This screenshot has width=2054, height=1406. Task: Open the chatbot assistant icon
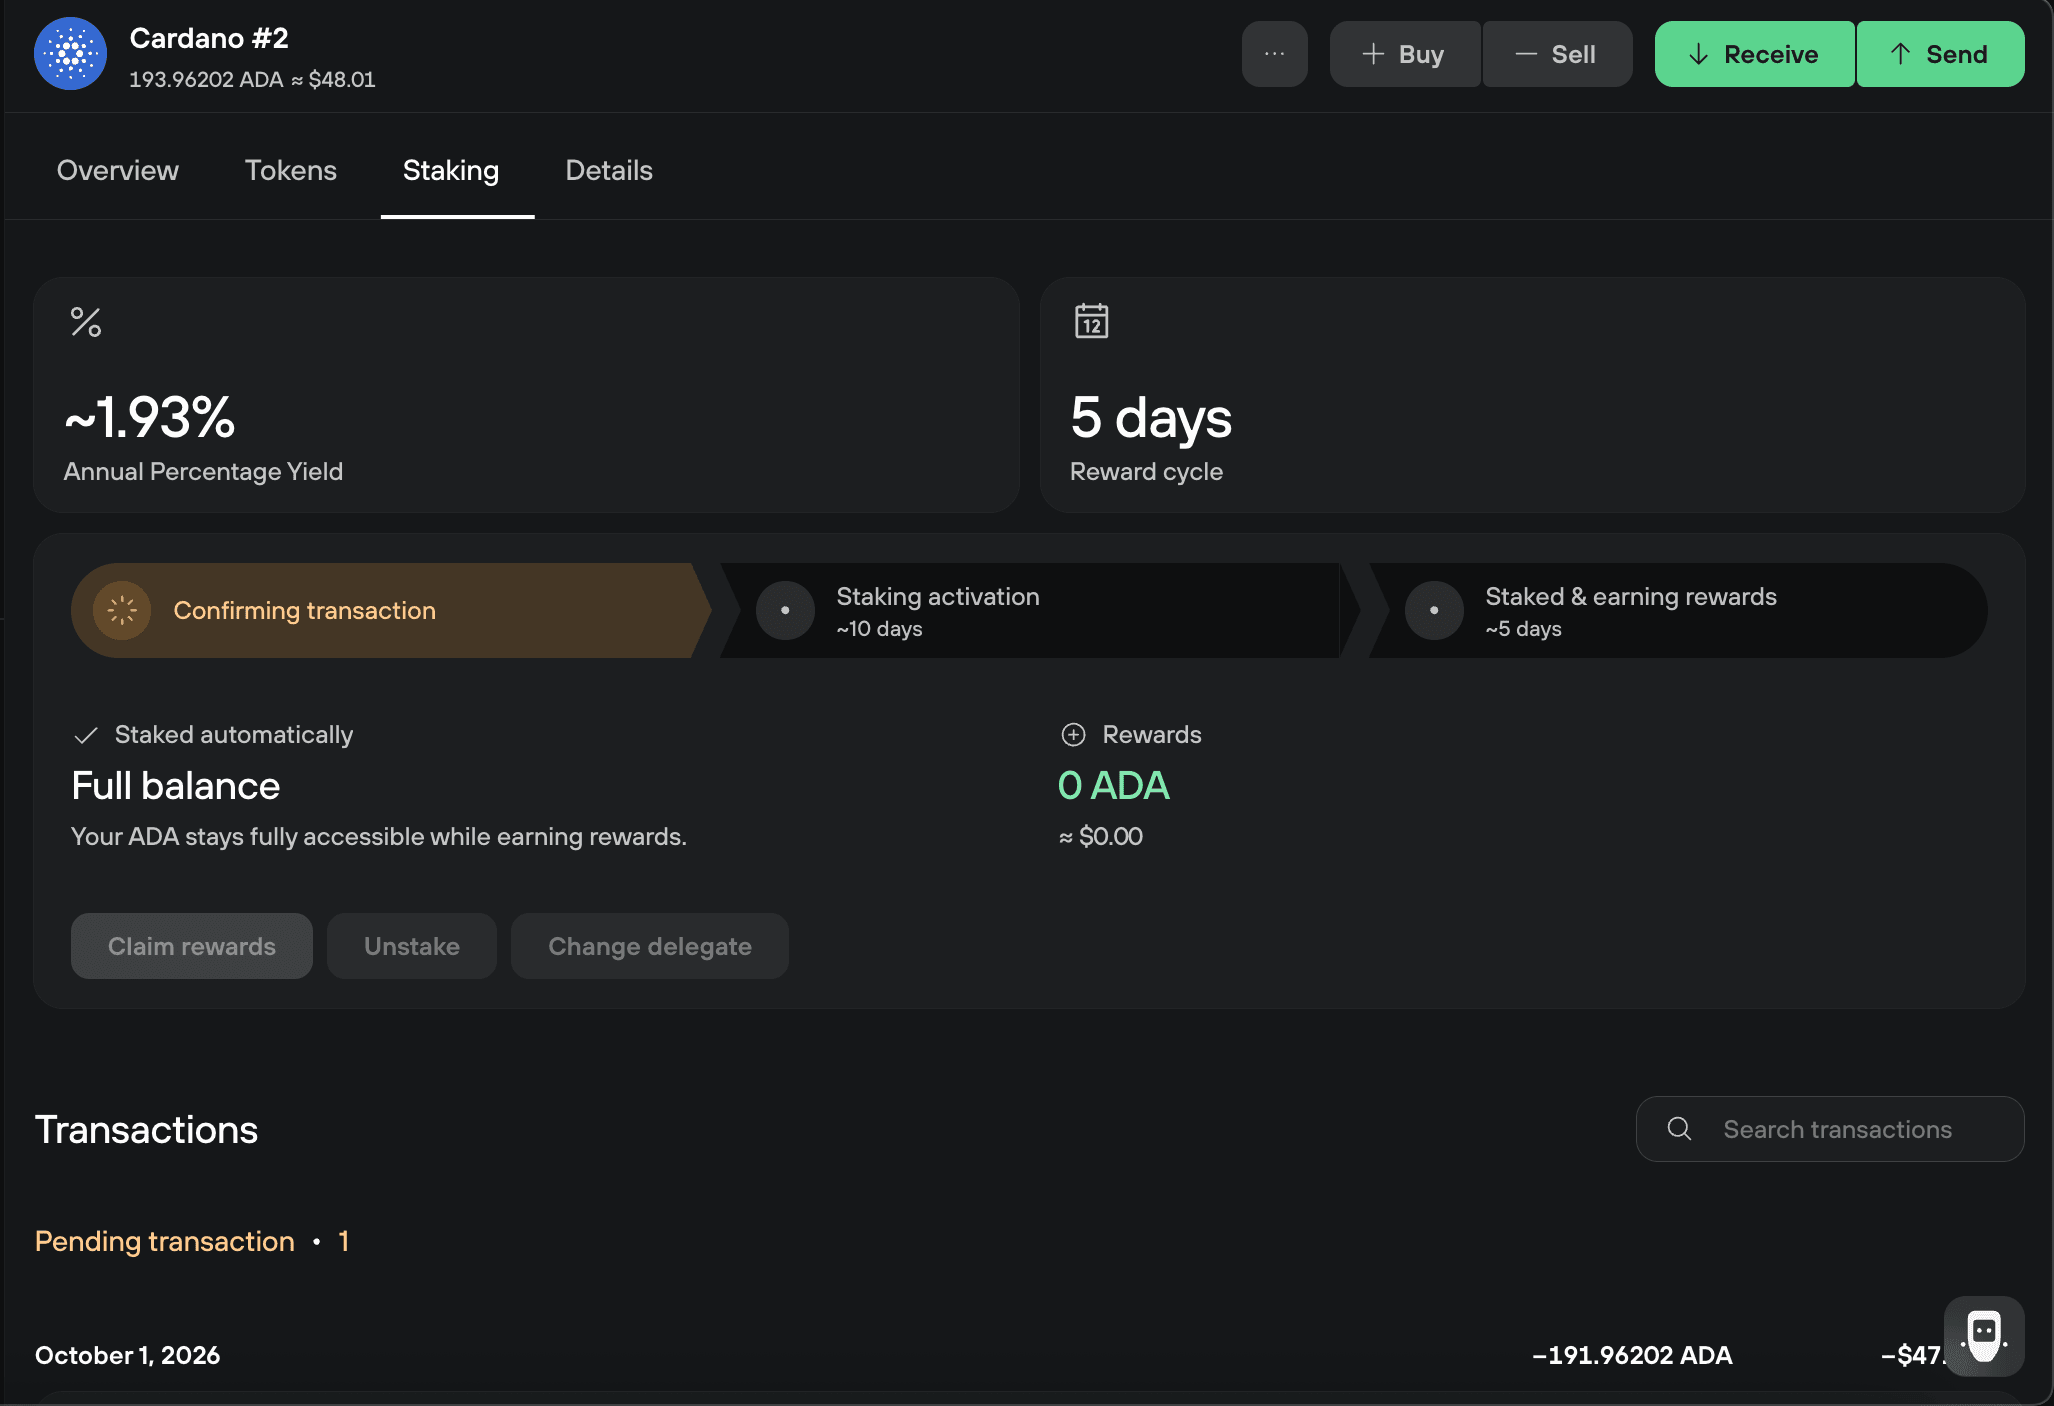coord(1984,1336)
